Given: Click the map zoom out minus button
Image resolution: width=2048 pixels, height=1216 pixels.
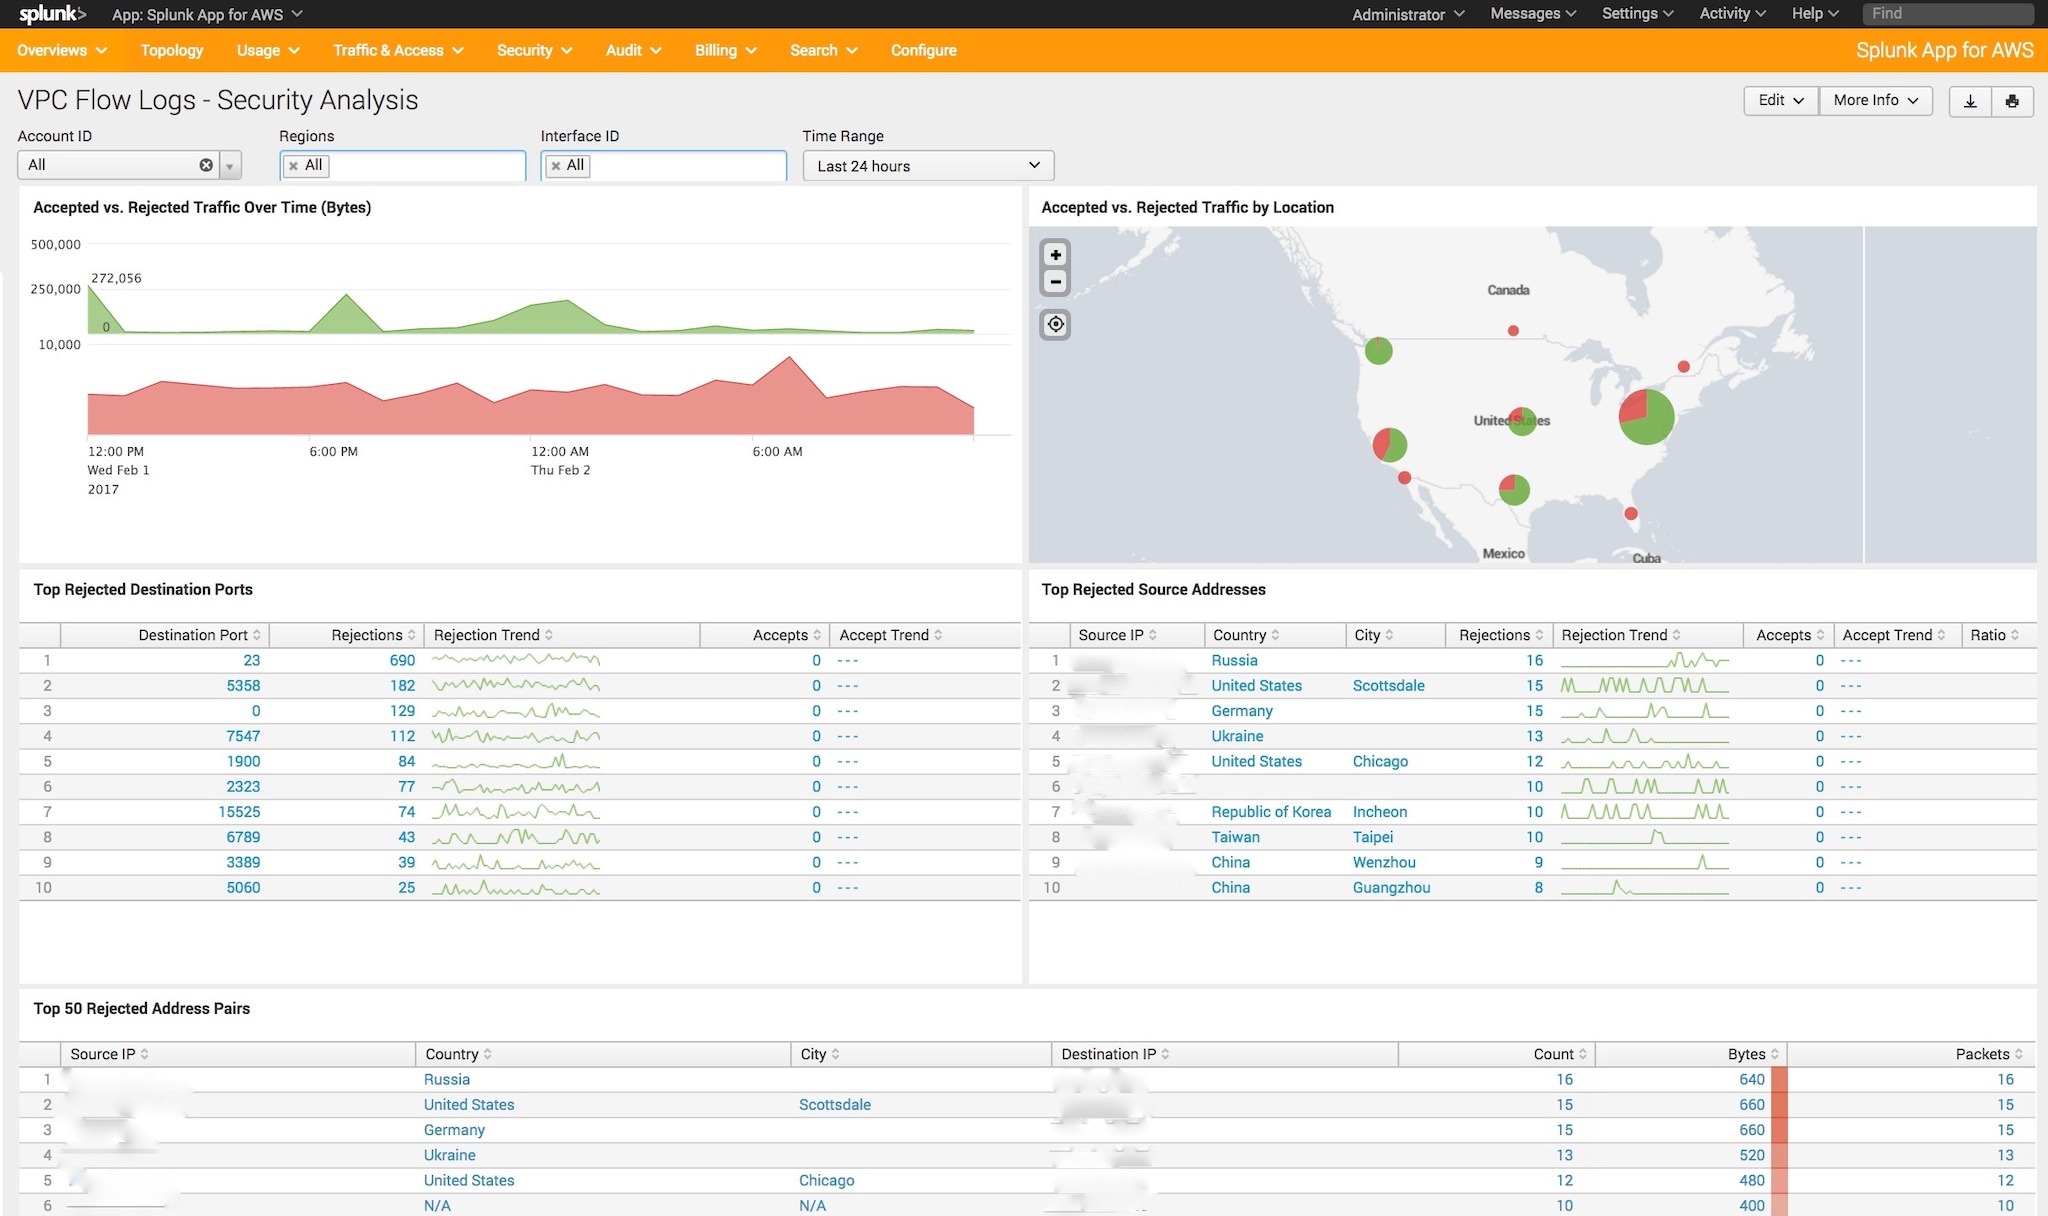Looking at the screenshot, I should click(x=1055, y=282).
